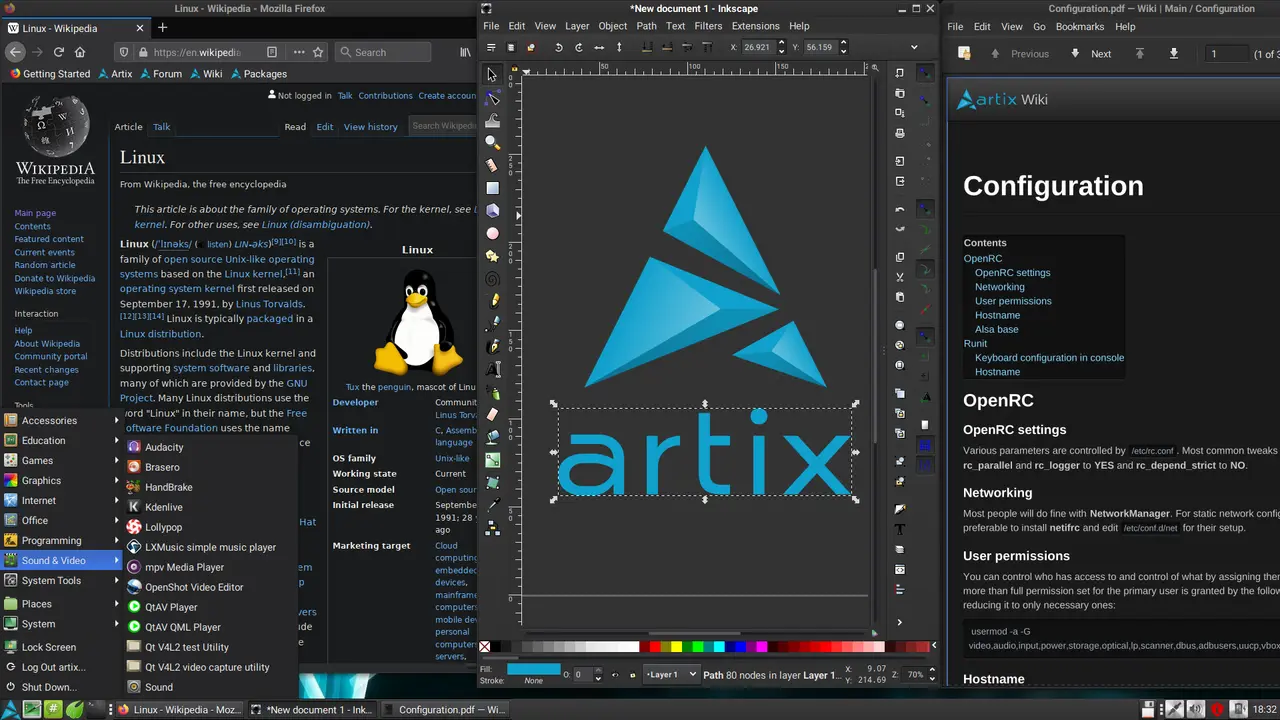Select the Inkscape paint bucket tool
The width and height of the screenshot is (1280, 720).
point(492,437)
